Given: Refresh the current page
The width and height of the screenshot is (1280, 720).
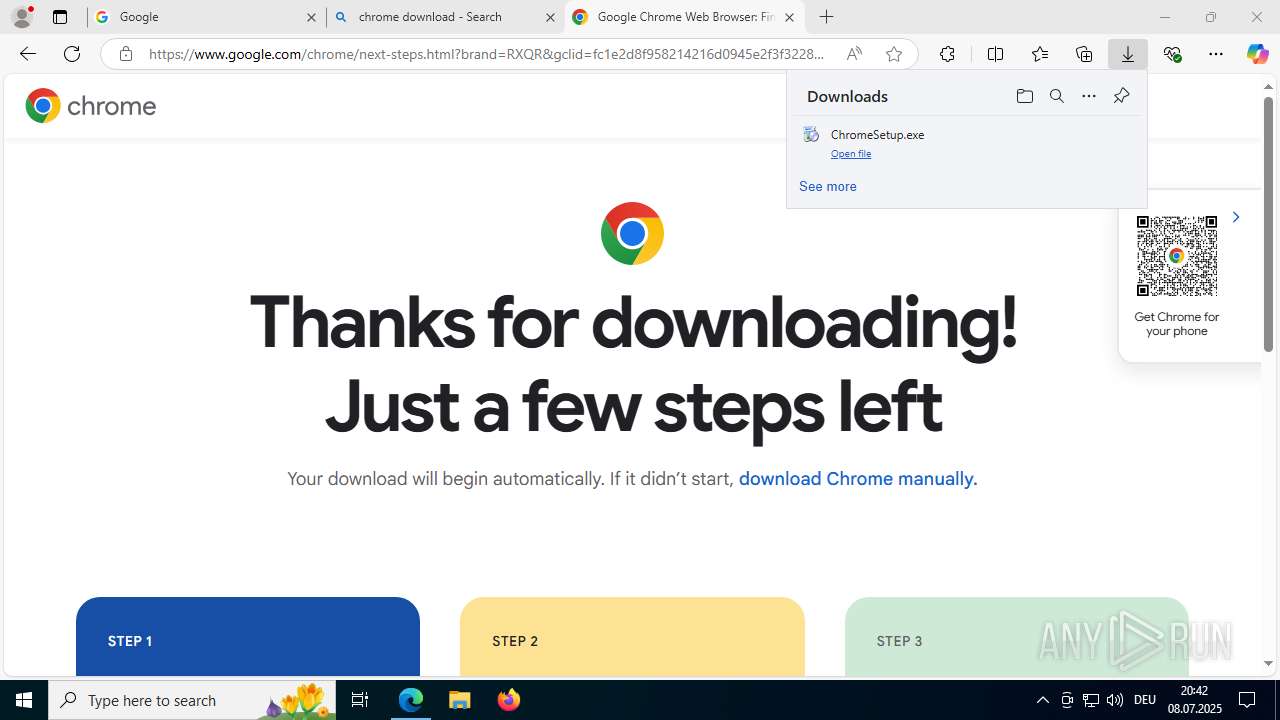Looking at the screenshot, I should coord(72,54).
